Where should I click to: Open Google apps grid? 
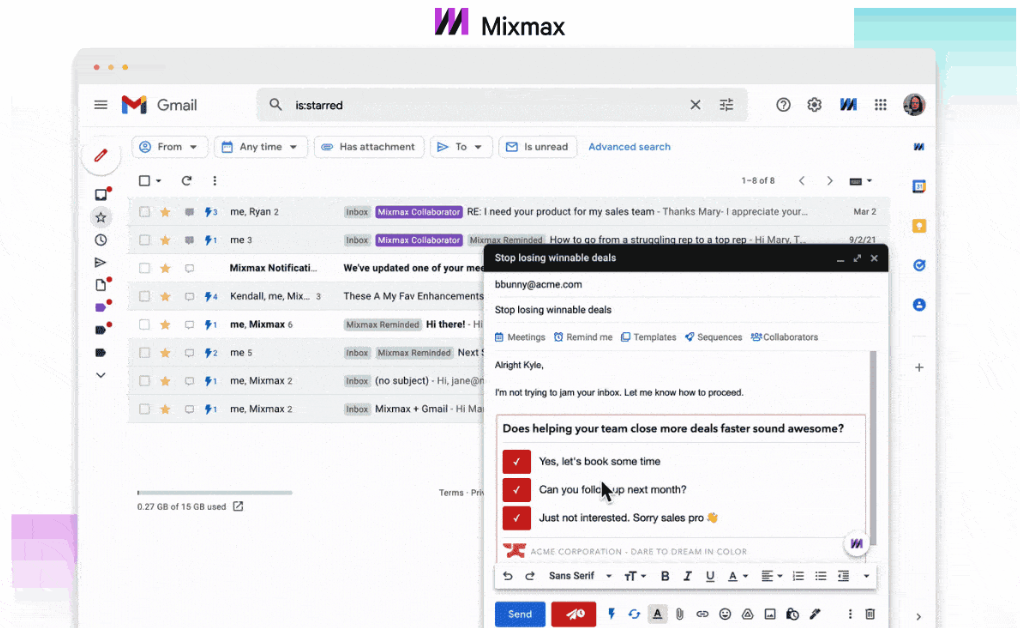[x=881, y=105]
